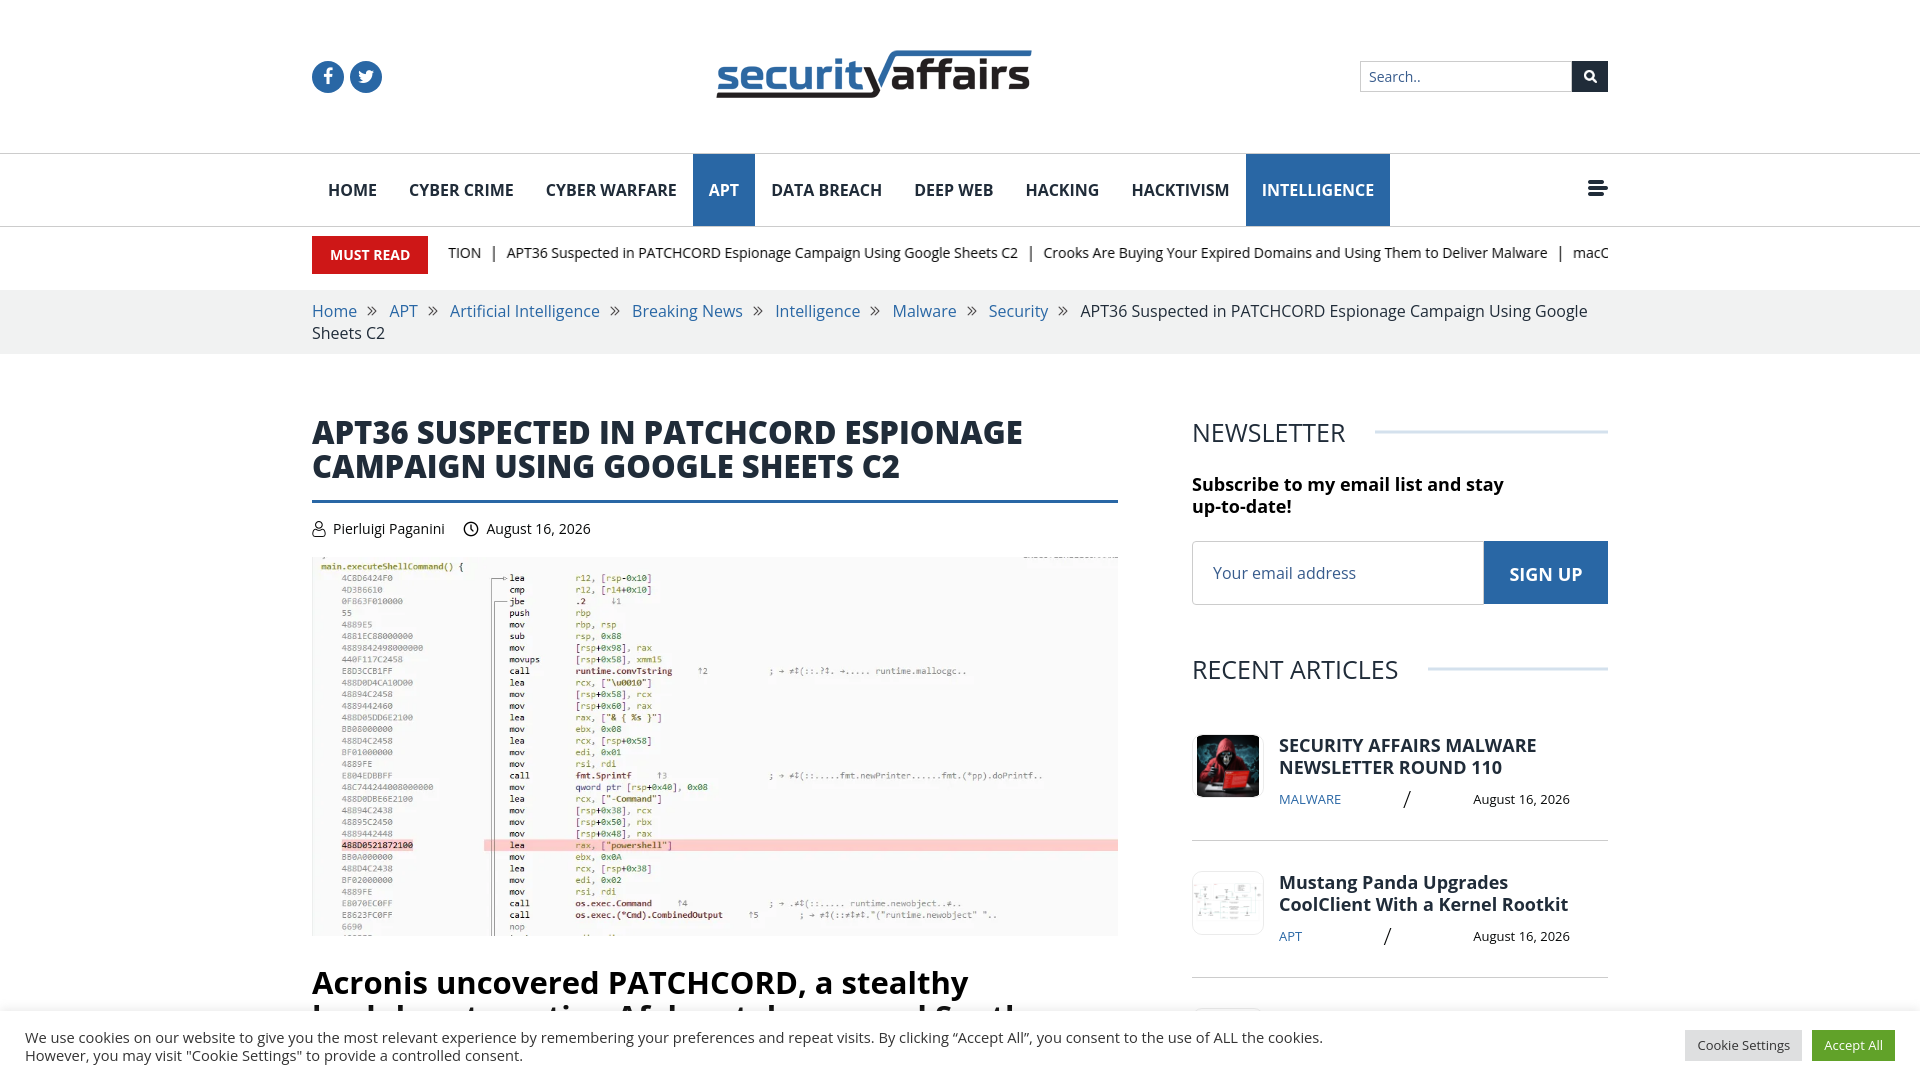The image size is (1920, 1080).
Task: Open the CYBER CRIME menu item
Action: (x=461, y=190)
